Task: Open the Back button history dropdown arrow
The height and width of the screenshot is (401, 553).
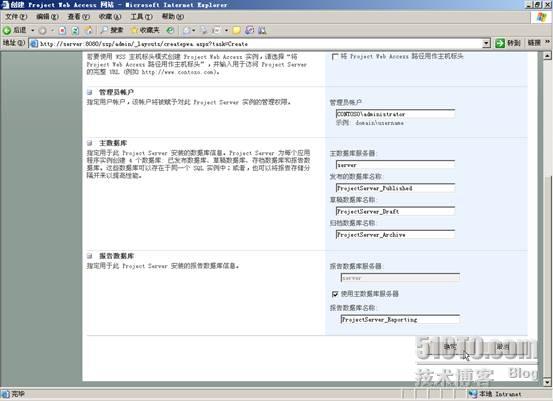Action: [x=32, y=30]
